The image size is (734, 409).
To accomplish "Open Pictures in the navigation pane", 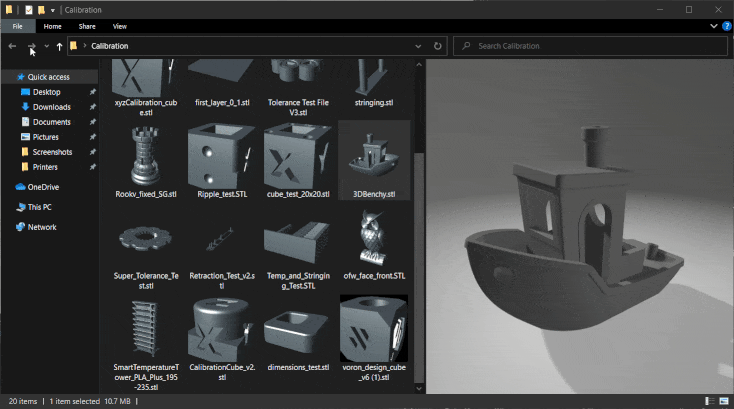I will coord(45,137).
